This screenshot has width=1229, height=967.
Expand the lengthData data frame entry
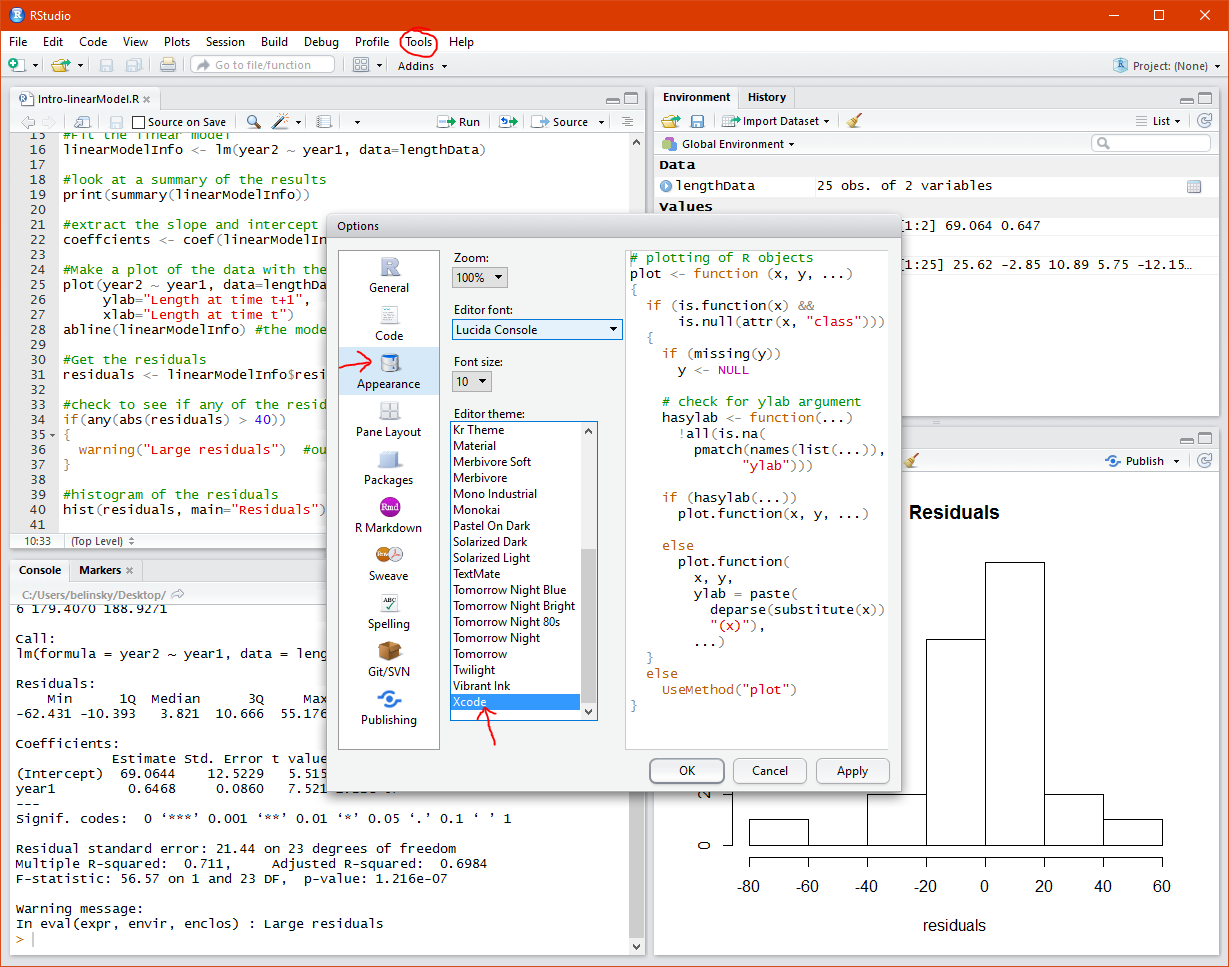tap(667, 186)
